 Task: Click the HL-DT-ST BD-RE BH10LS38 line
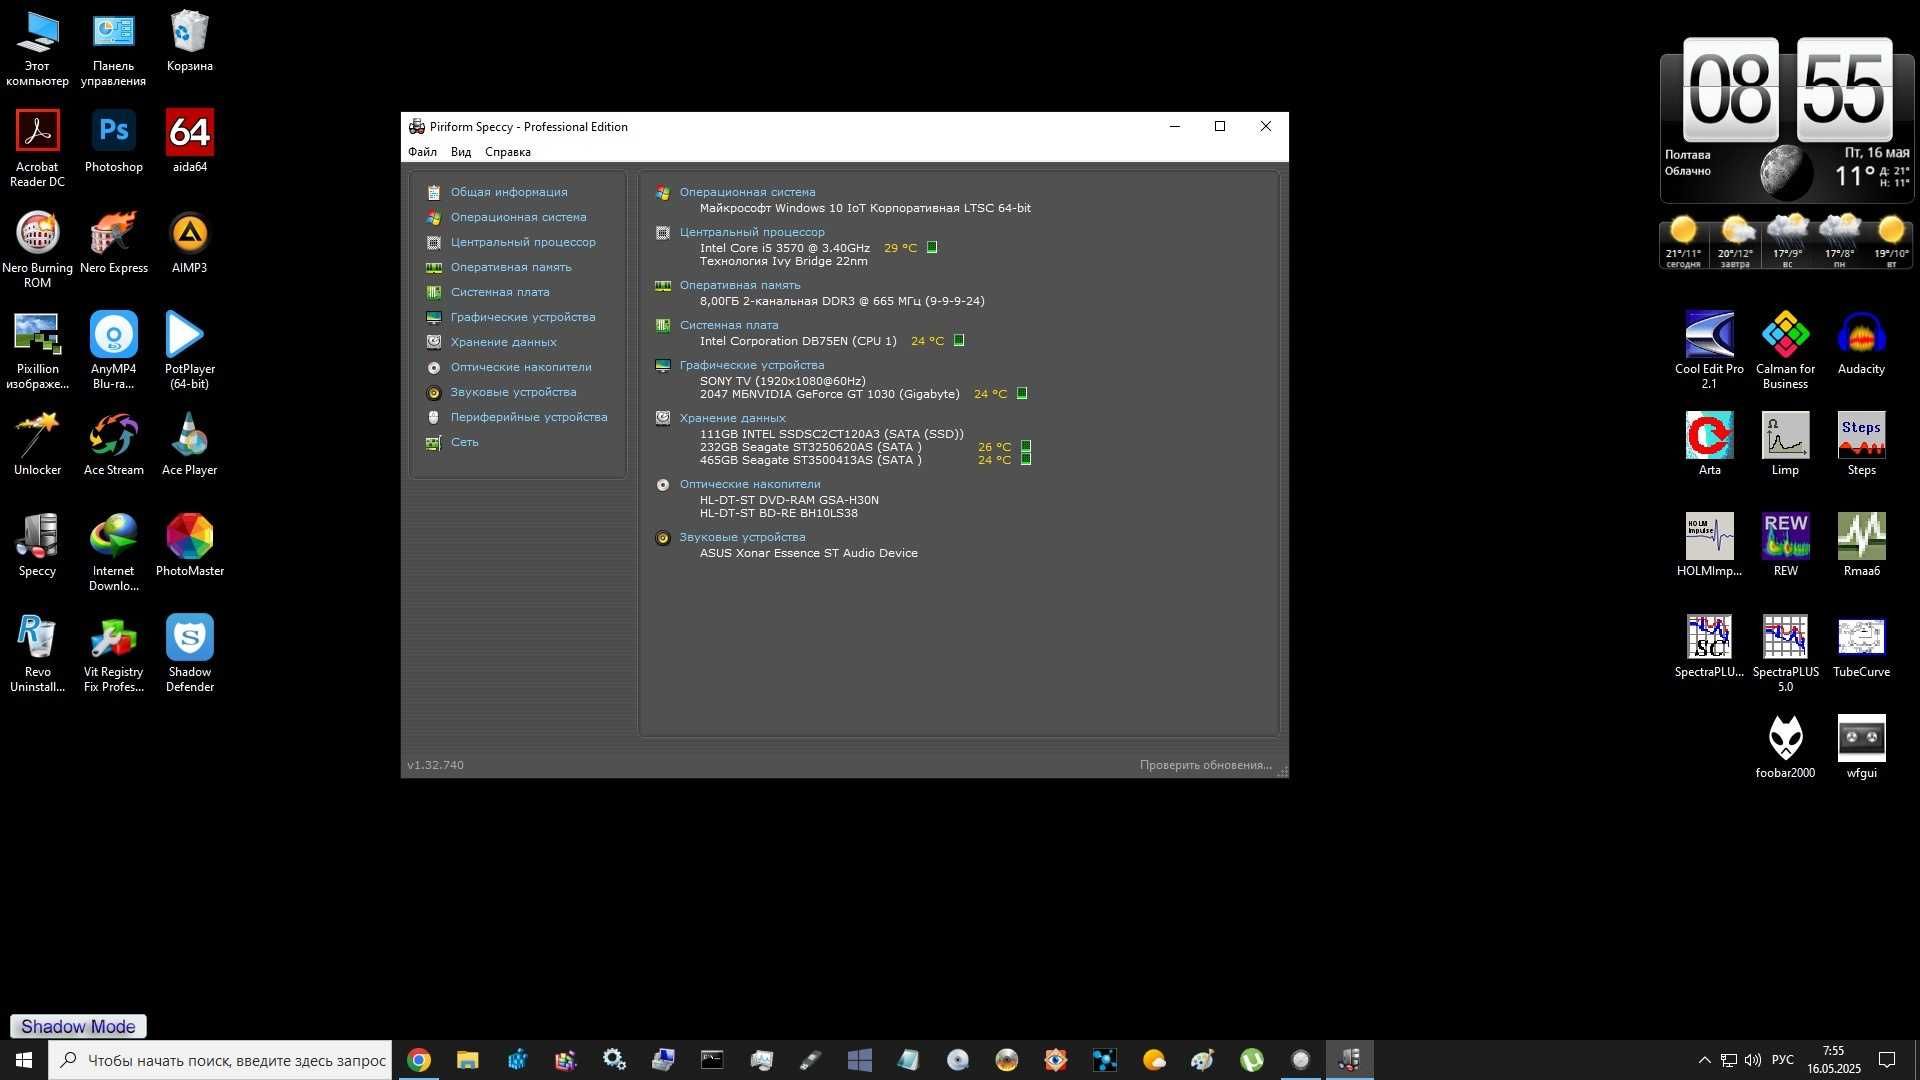(x=778, y=513)
